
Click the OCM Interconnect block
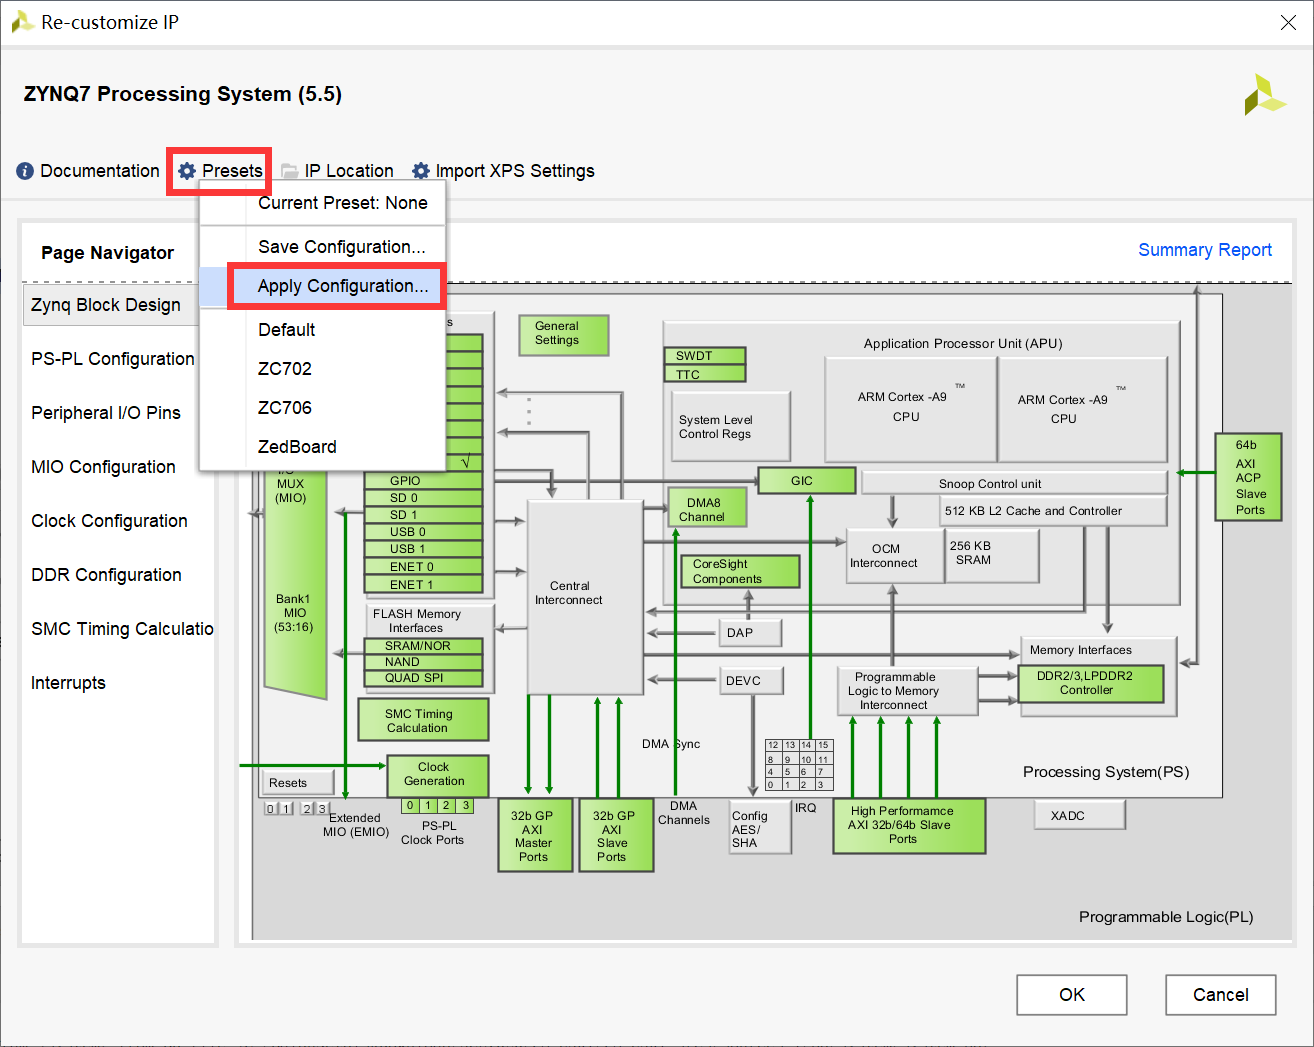[895, 556]
